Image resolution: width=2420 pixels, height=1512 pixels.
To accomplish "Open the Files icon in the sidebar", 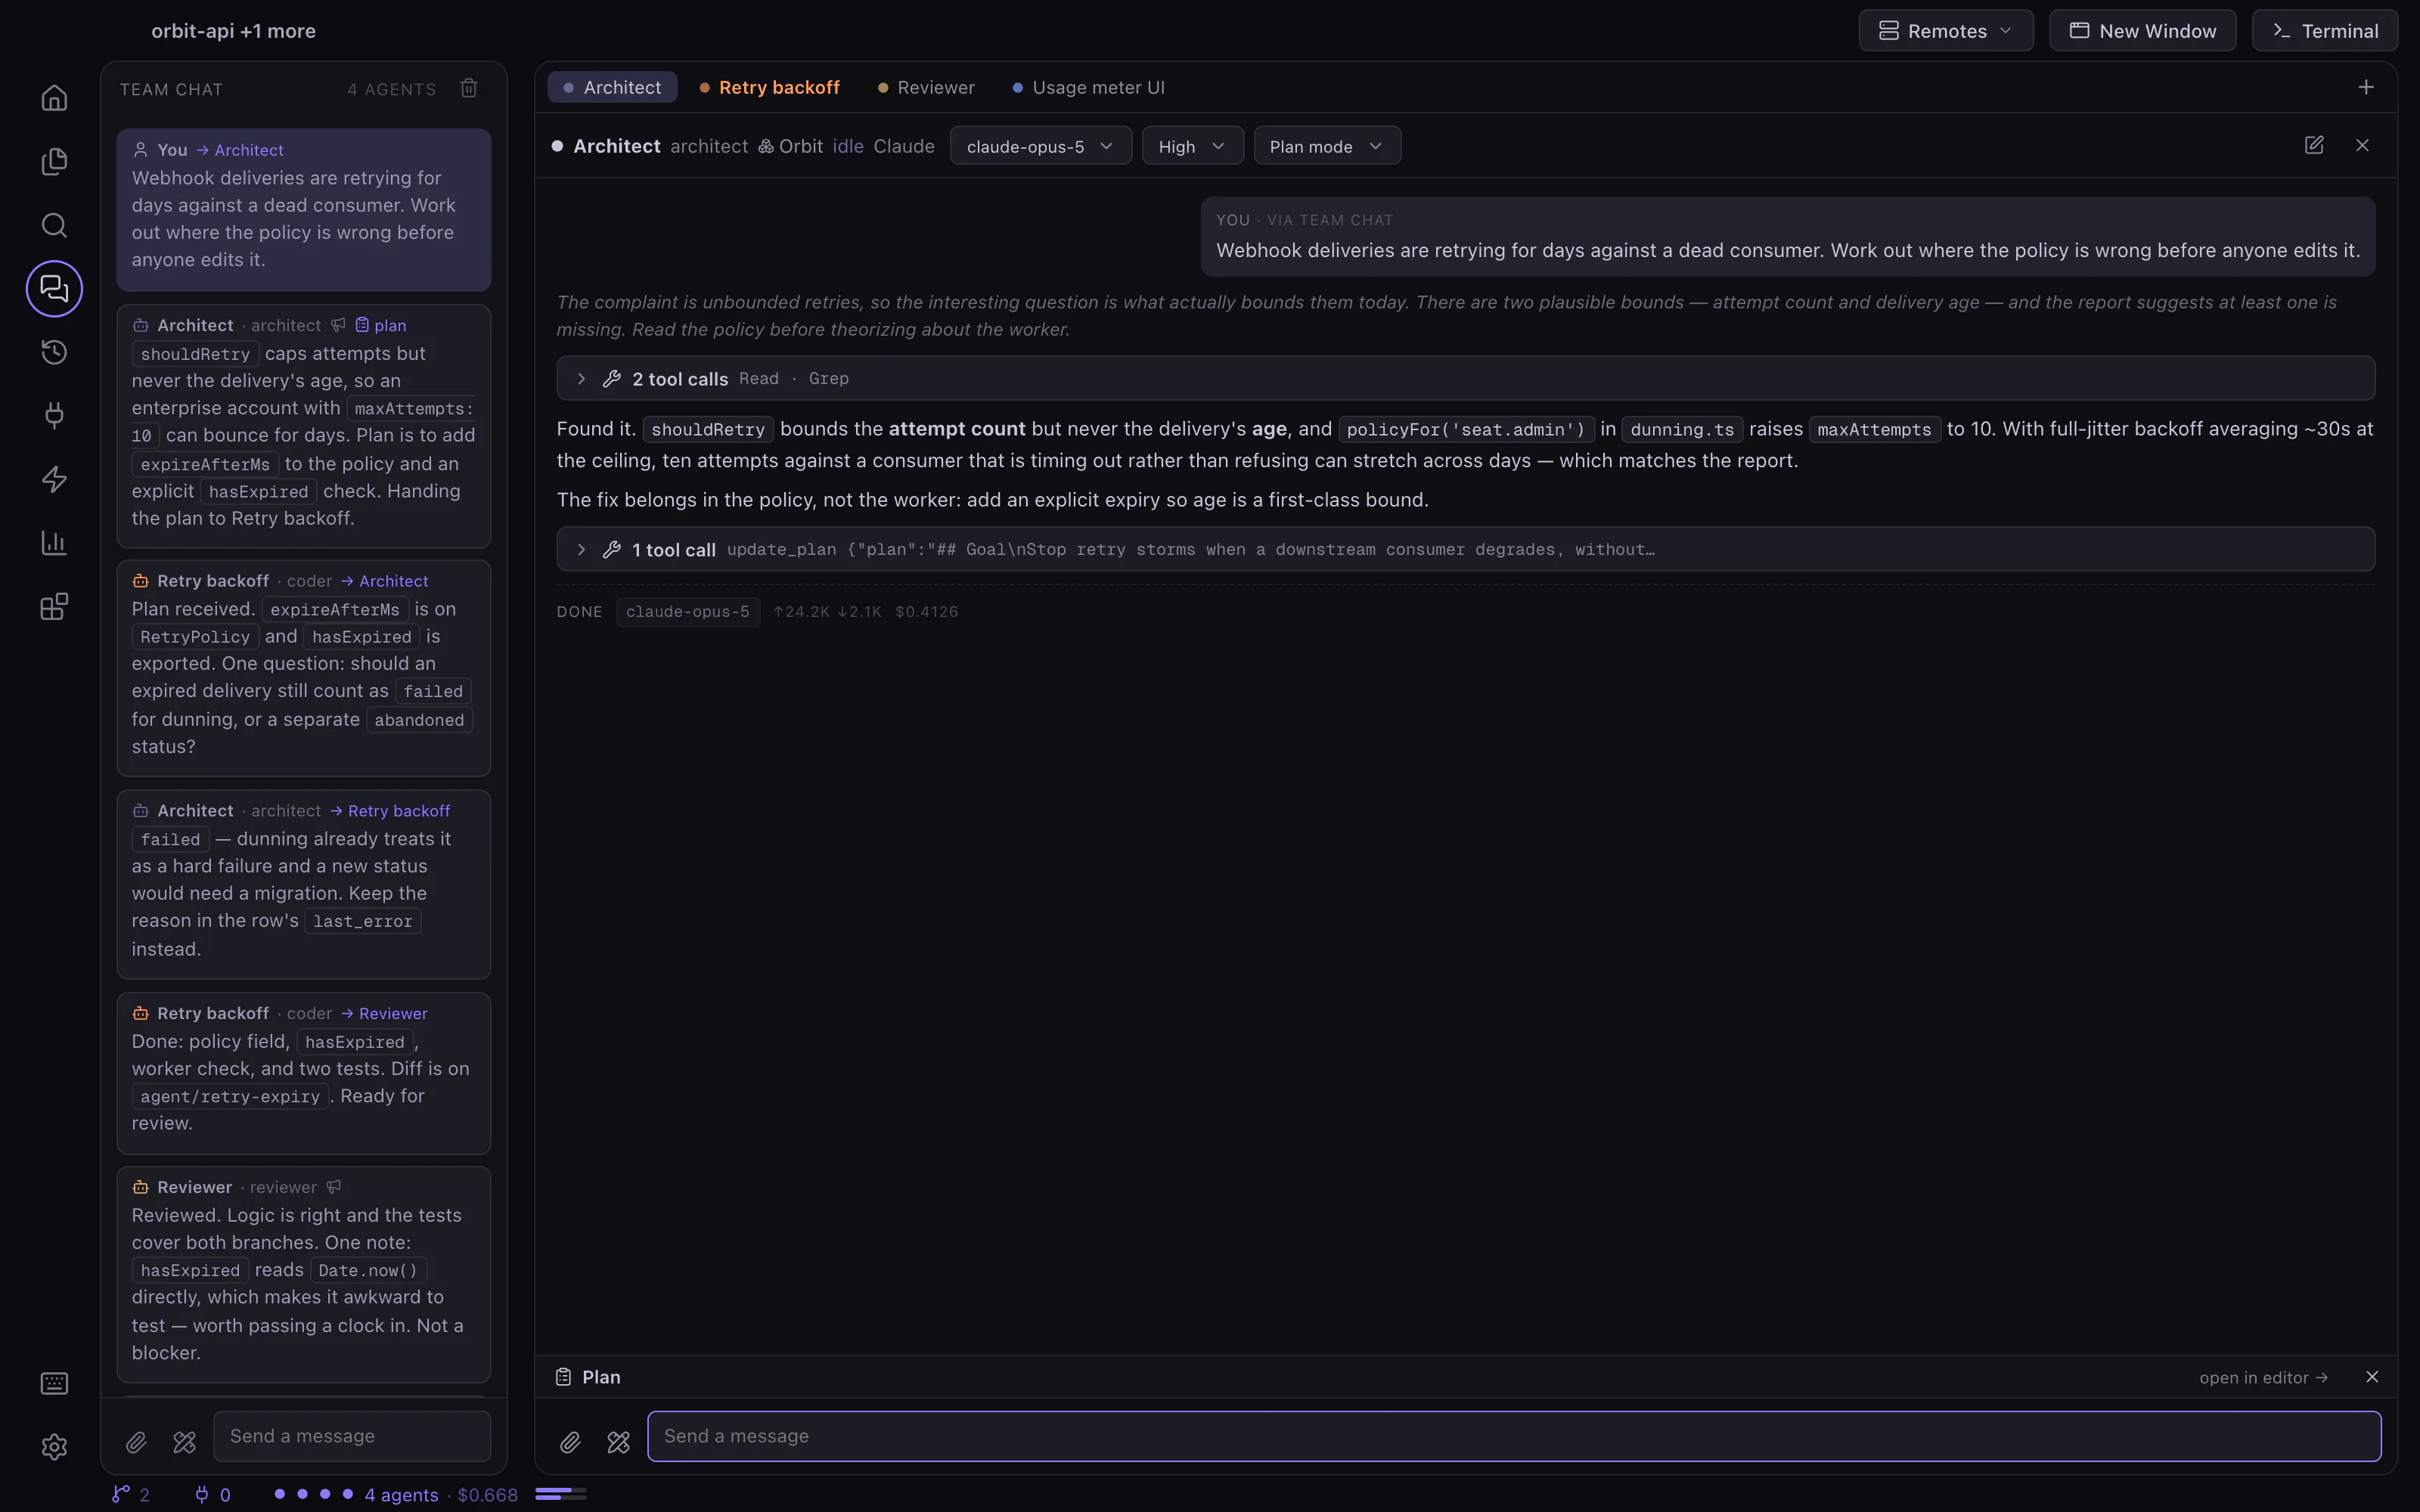I will 54,161.
